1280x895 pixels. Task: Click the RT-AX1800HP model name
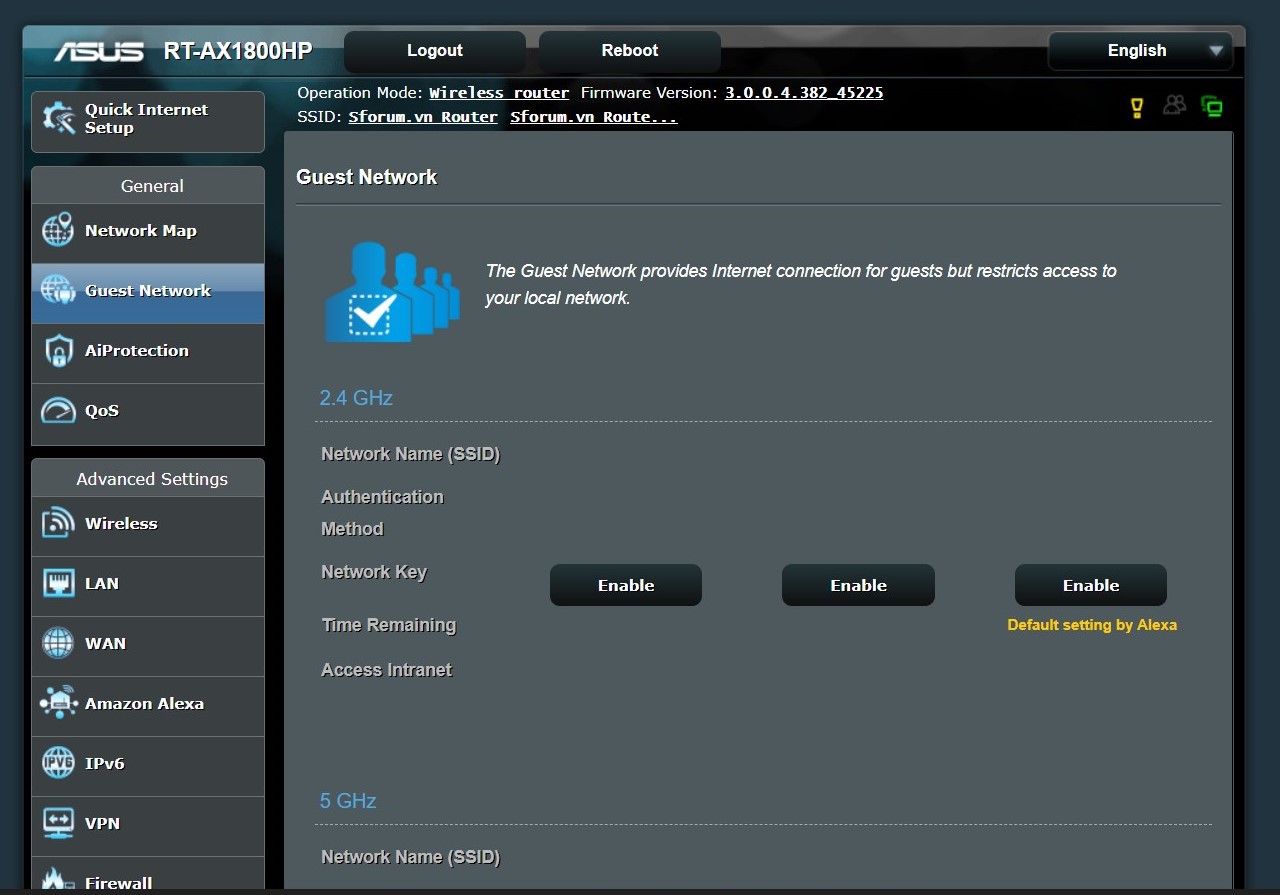tap(238, 51)
